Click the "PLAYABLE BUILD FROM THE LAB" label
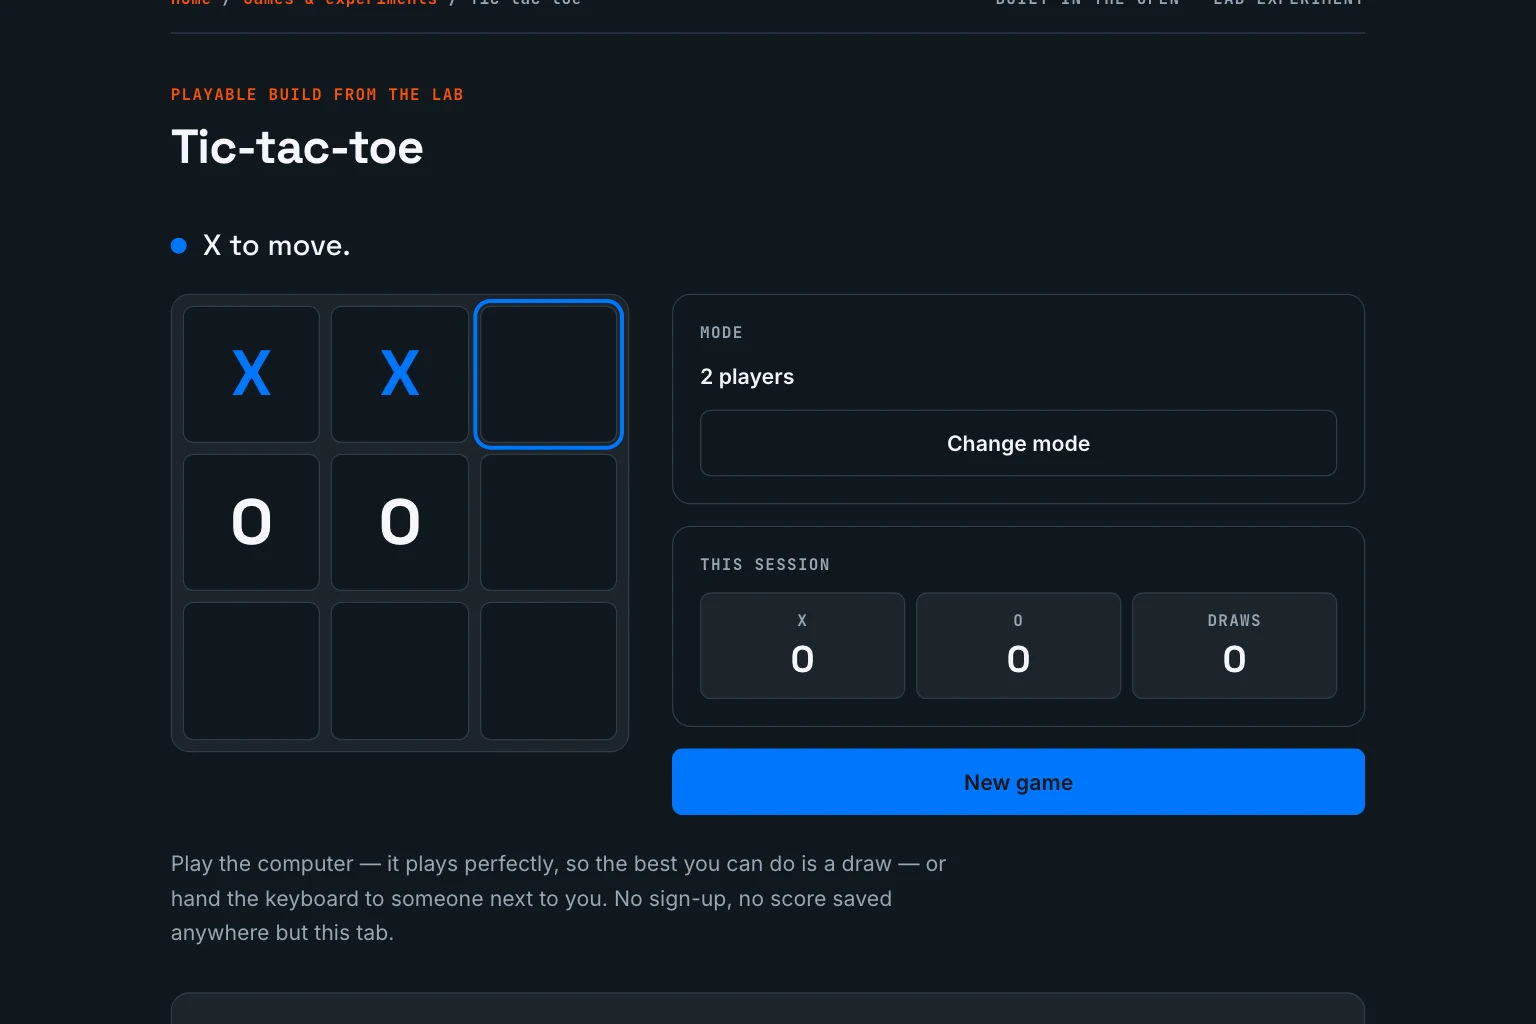This screenshot has width=1536, height=1024. pyautogui.click(x=317, y=95)
